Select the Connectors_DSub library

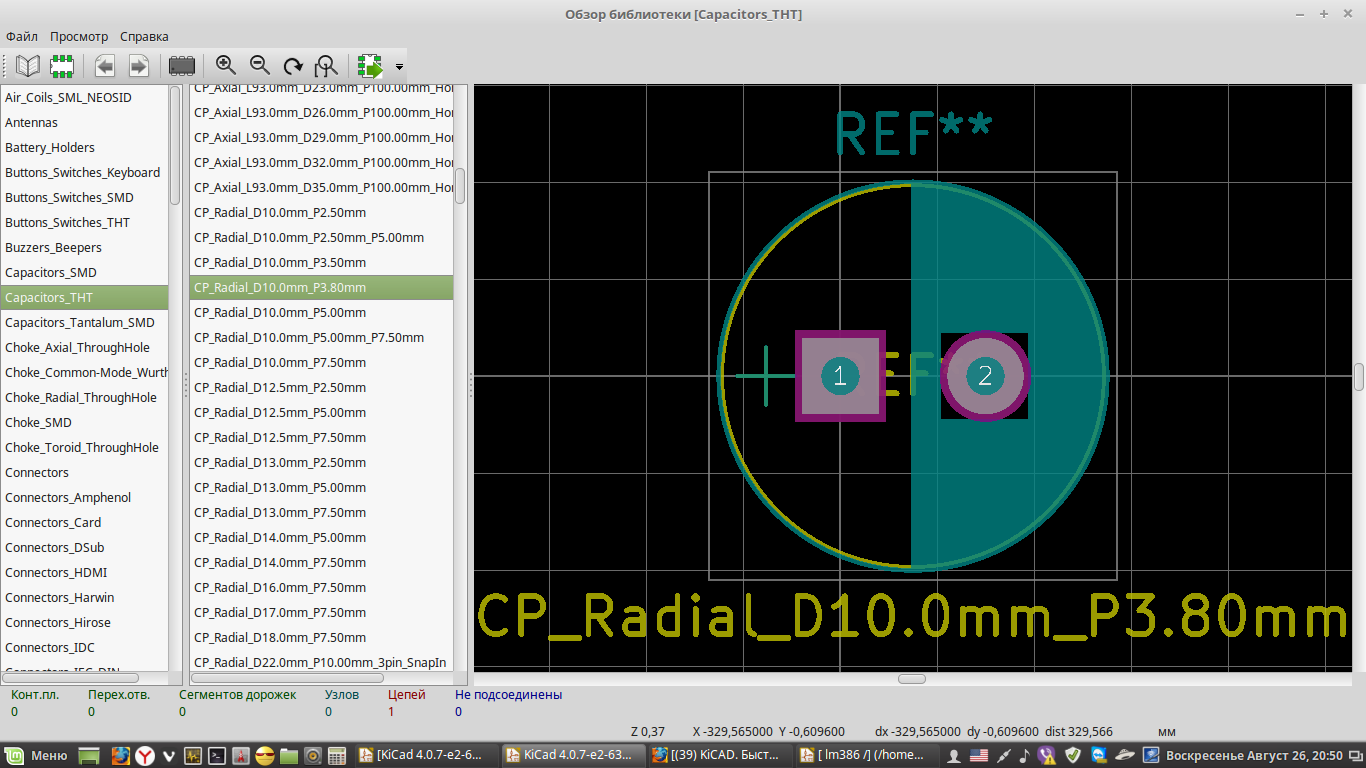pos(84,547)
